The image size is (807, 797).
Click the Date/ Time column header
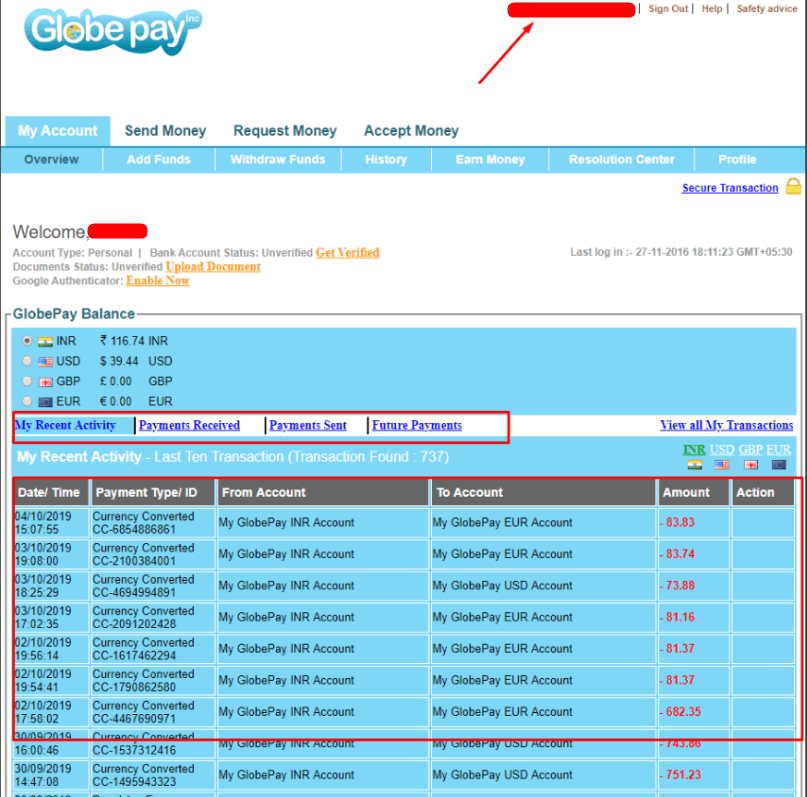point(51,492)
